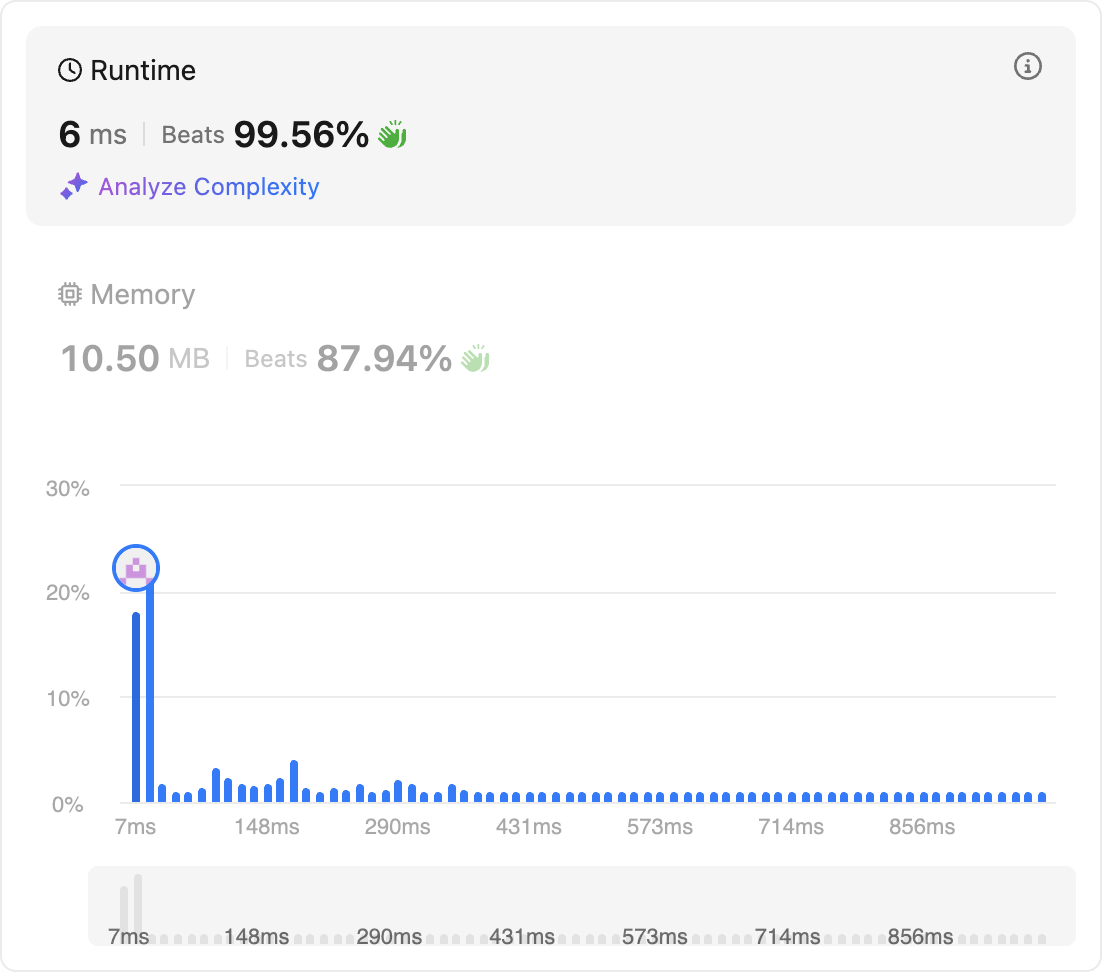This screenshot has width=1114, height=976.
Task: Open the Analyze Complexity link
Action: (208, 187)
